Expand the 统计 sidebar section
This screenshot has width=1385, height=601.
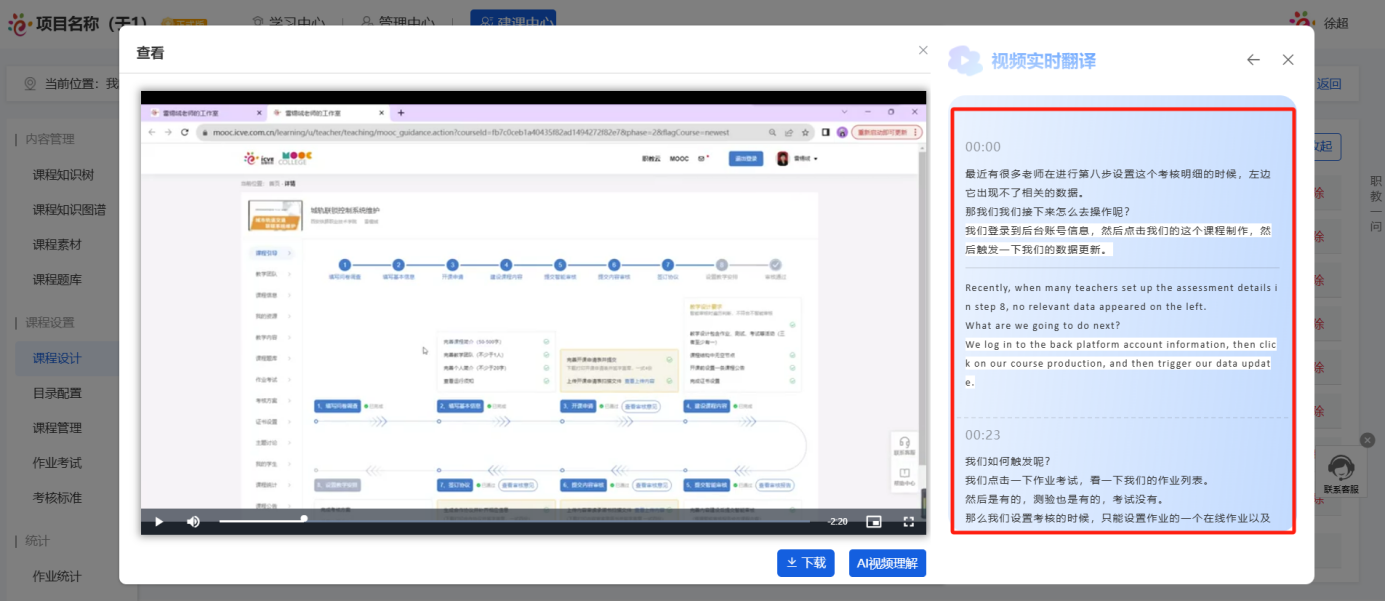37,541
